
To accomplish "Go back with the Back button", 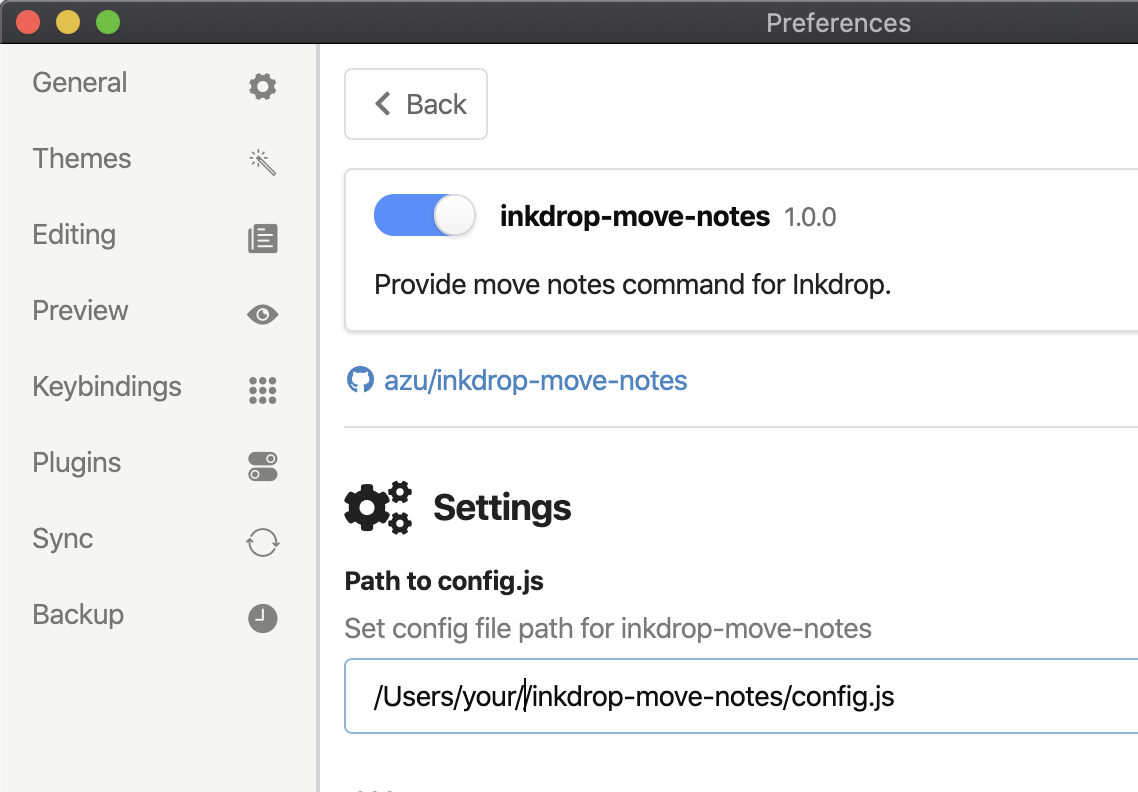I will point(416,104).
